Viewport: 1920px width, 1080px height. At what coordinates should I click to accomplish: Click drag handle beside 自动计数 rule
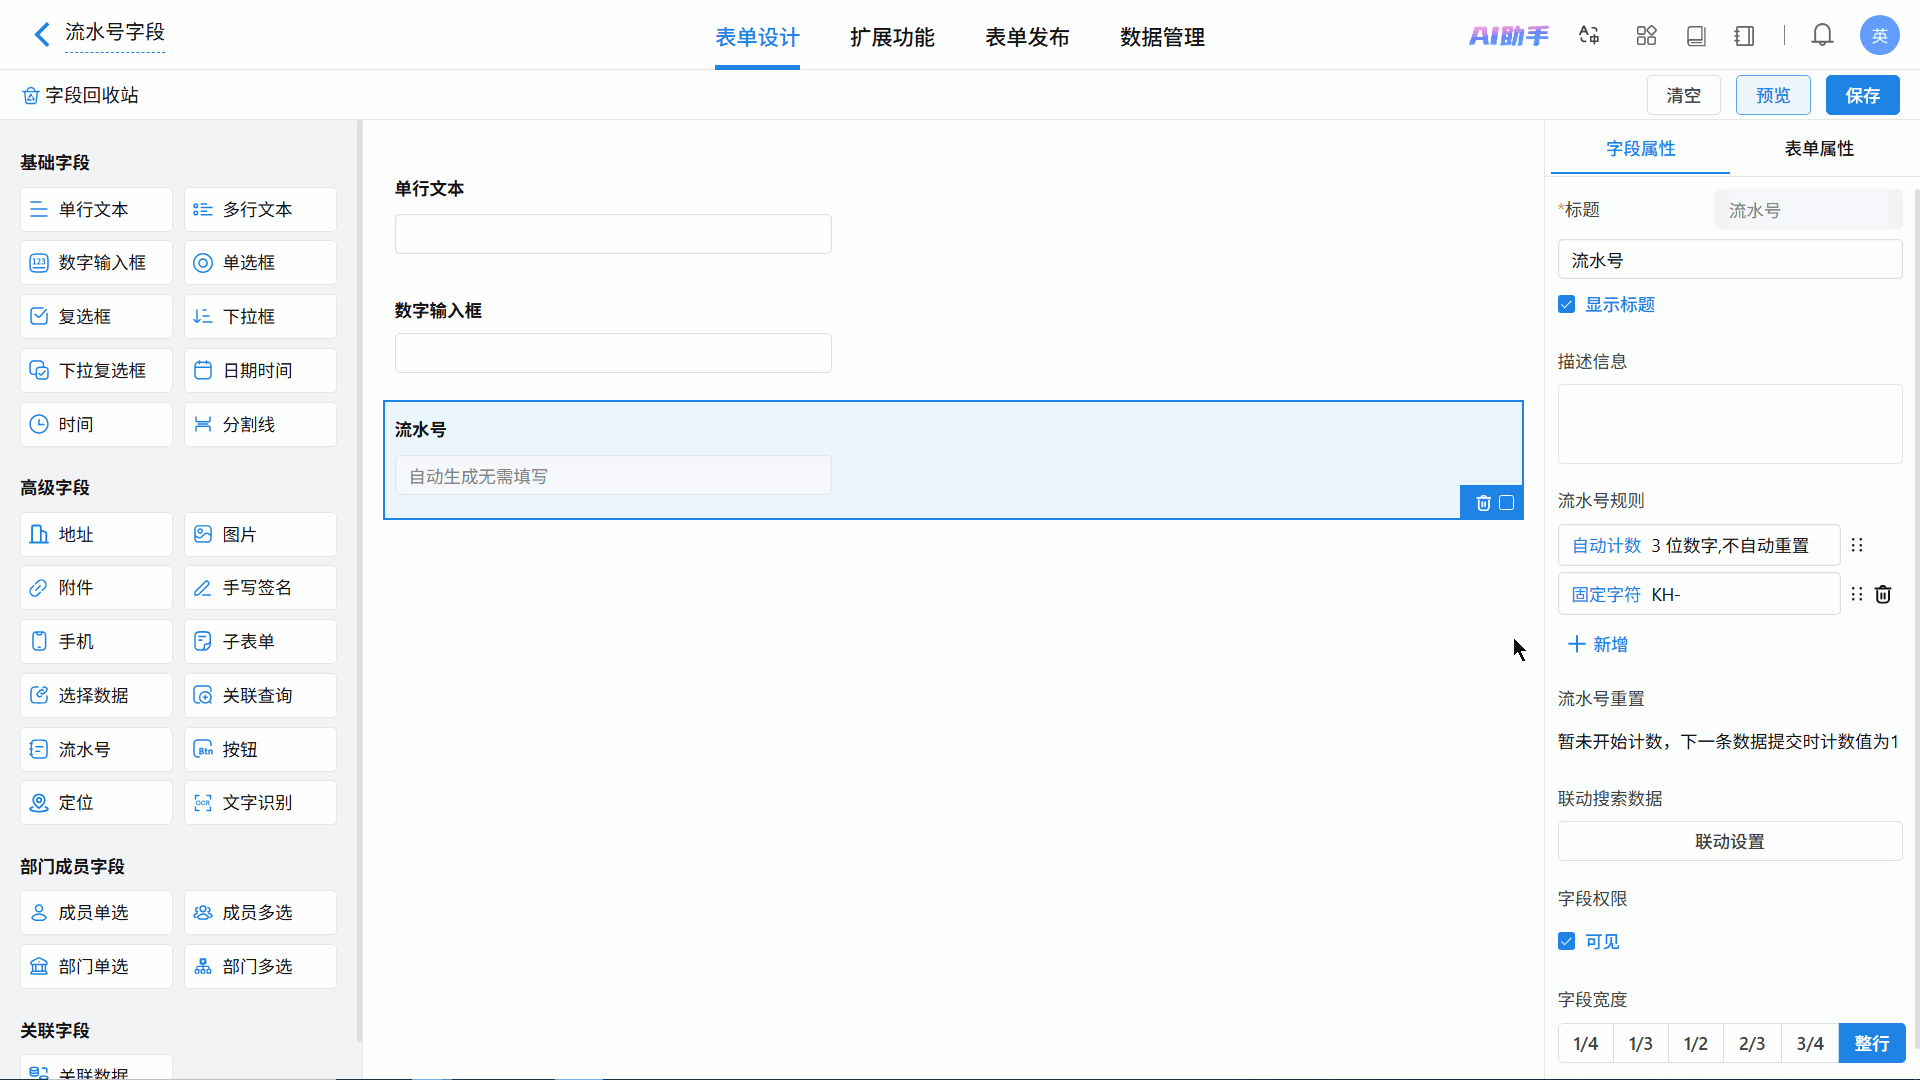[x=1857, y=545]
